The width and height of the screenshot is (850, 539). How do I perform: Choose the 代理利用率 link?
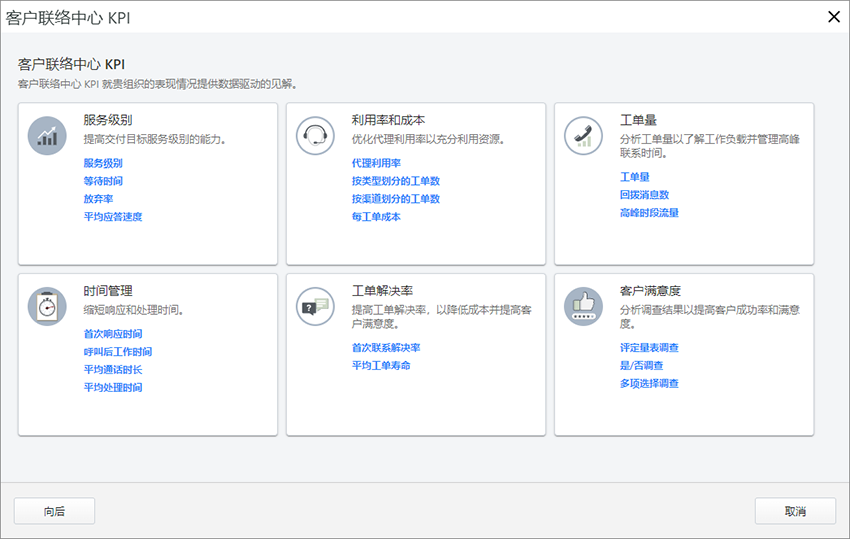pyautogui.click(x=376, y=163)
